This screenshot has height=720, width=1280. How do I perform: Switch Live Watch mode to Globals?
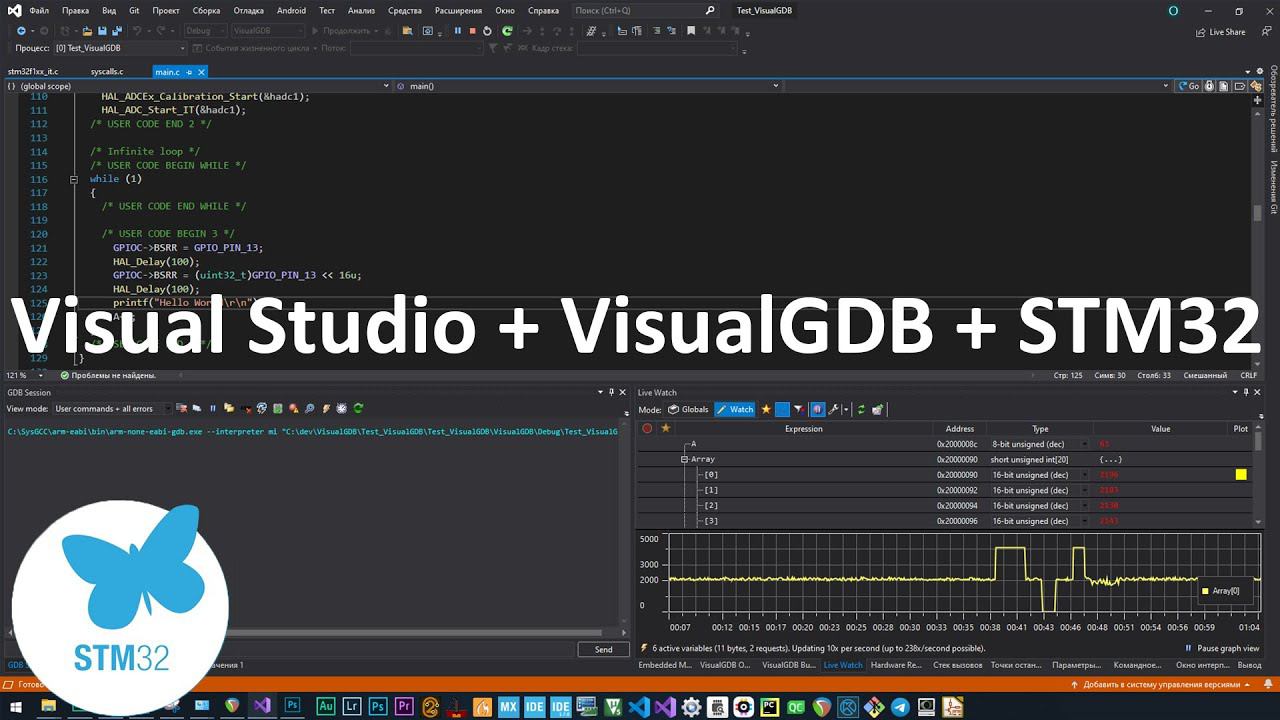(x=688, y=409)
